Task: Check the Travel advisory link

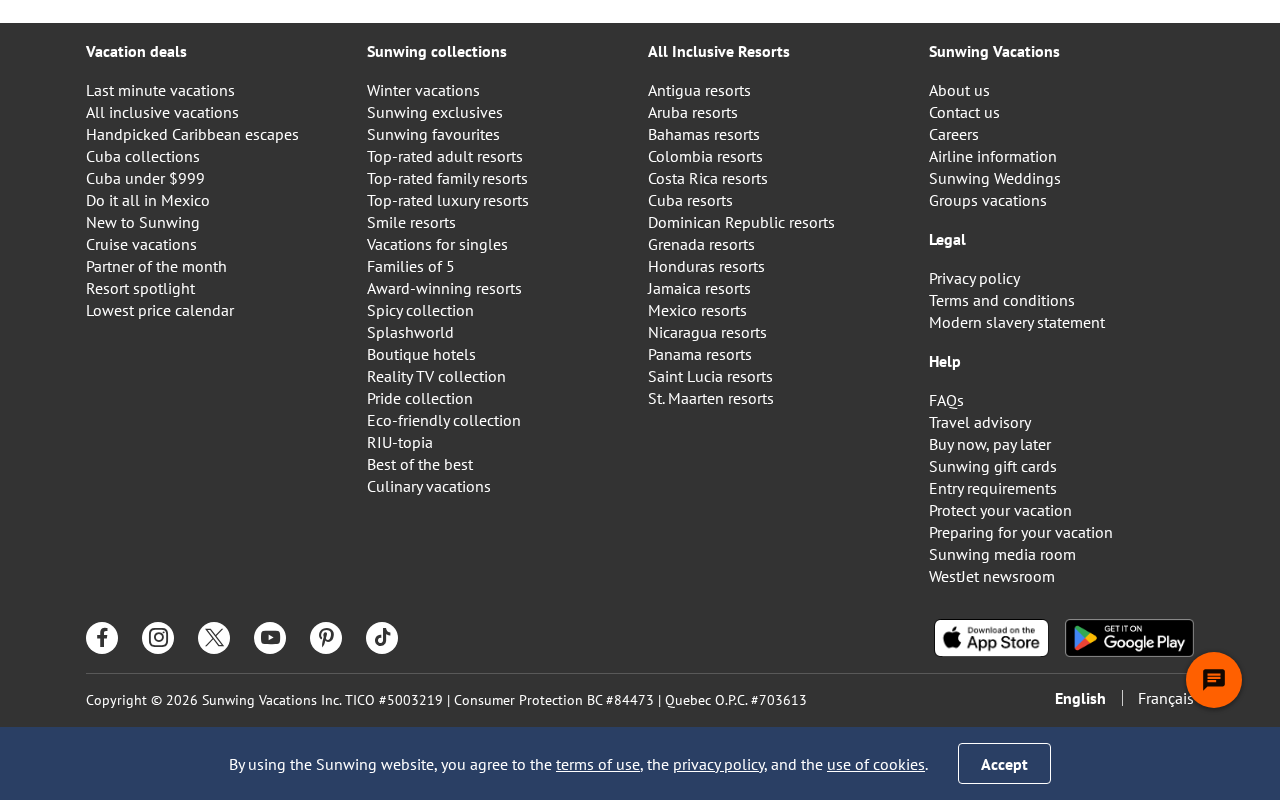Action: [x=980, y=422]
